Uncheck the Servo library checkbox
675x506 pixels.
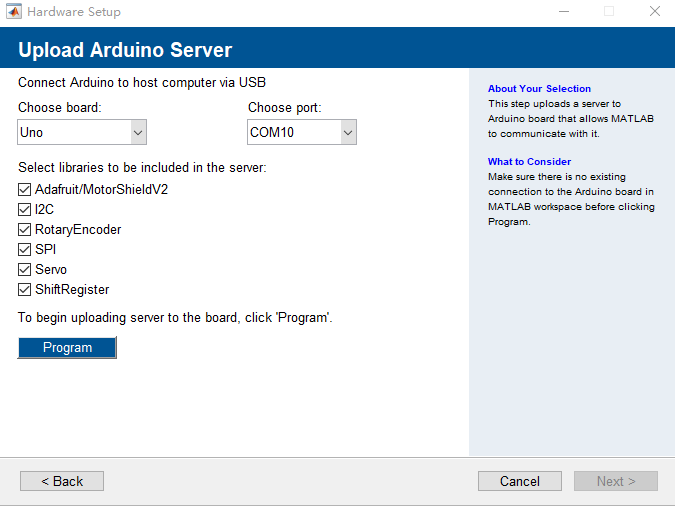pyautogui.click(x=25, y=270)
